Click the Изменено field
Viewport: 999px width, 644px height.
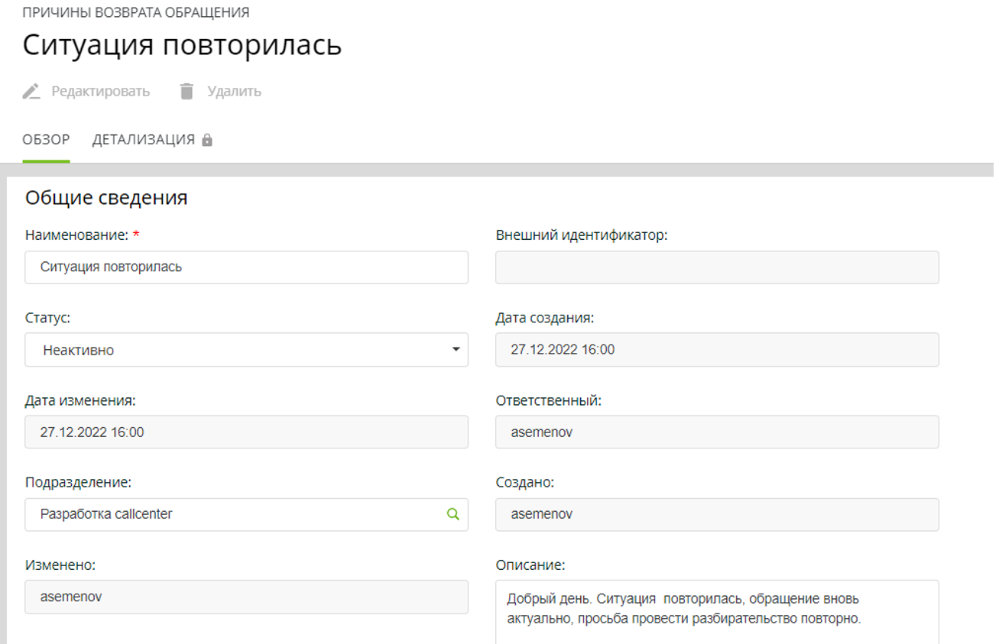pyautogui.click(x=246, y=597)
